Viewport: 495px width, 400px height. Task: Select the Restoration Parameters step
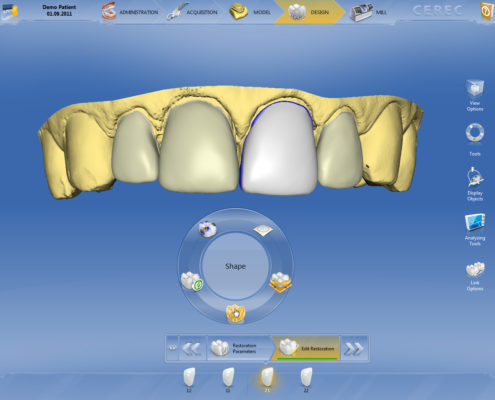[x=239, y=348]
